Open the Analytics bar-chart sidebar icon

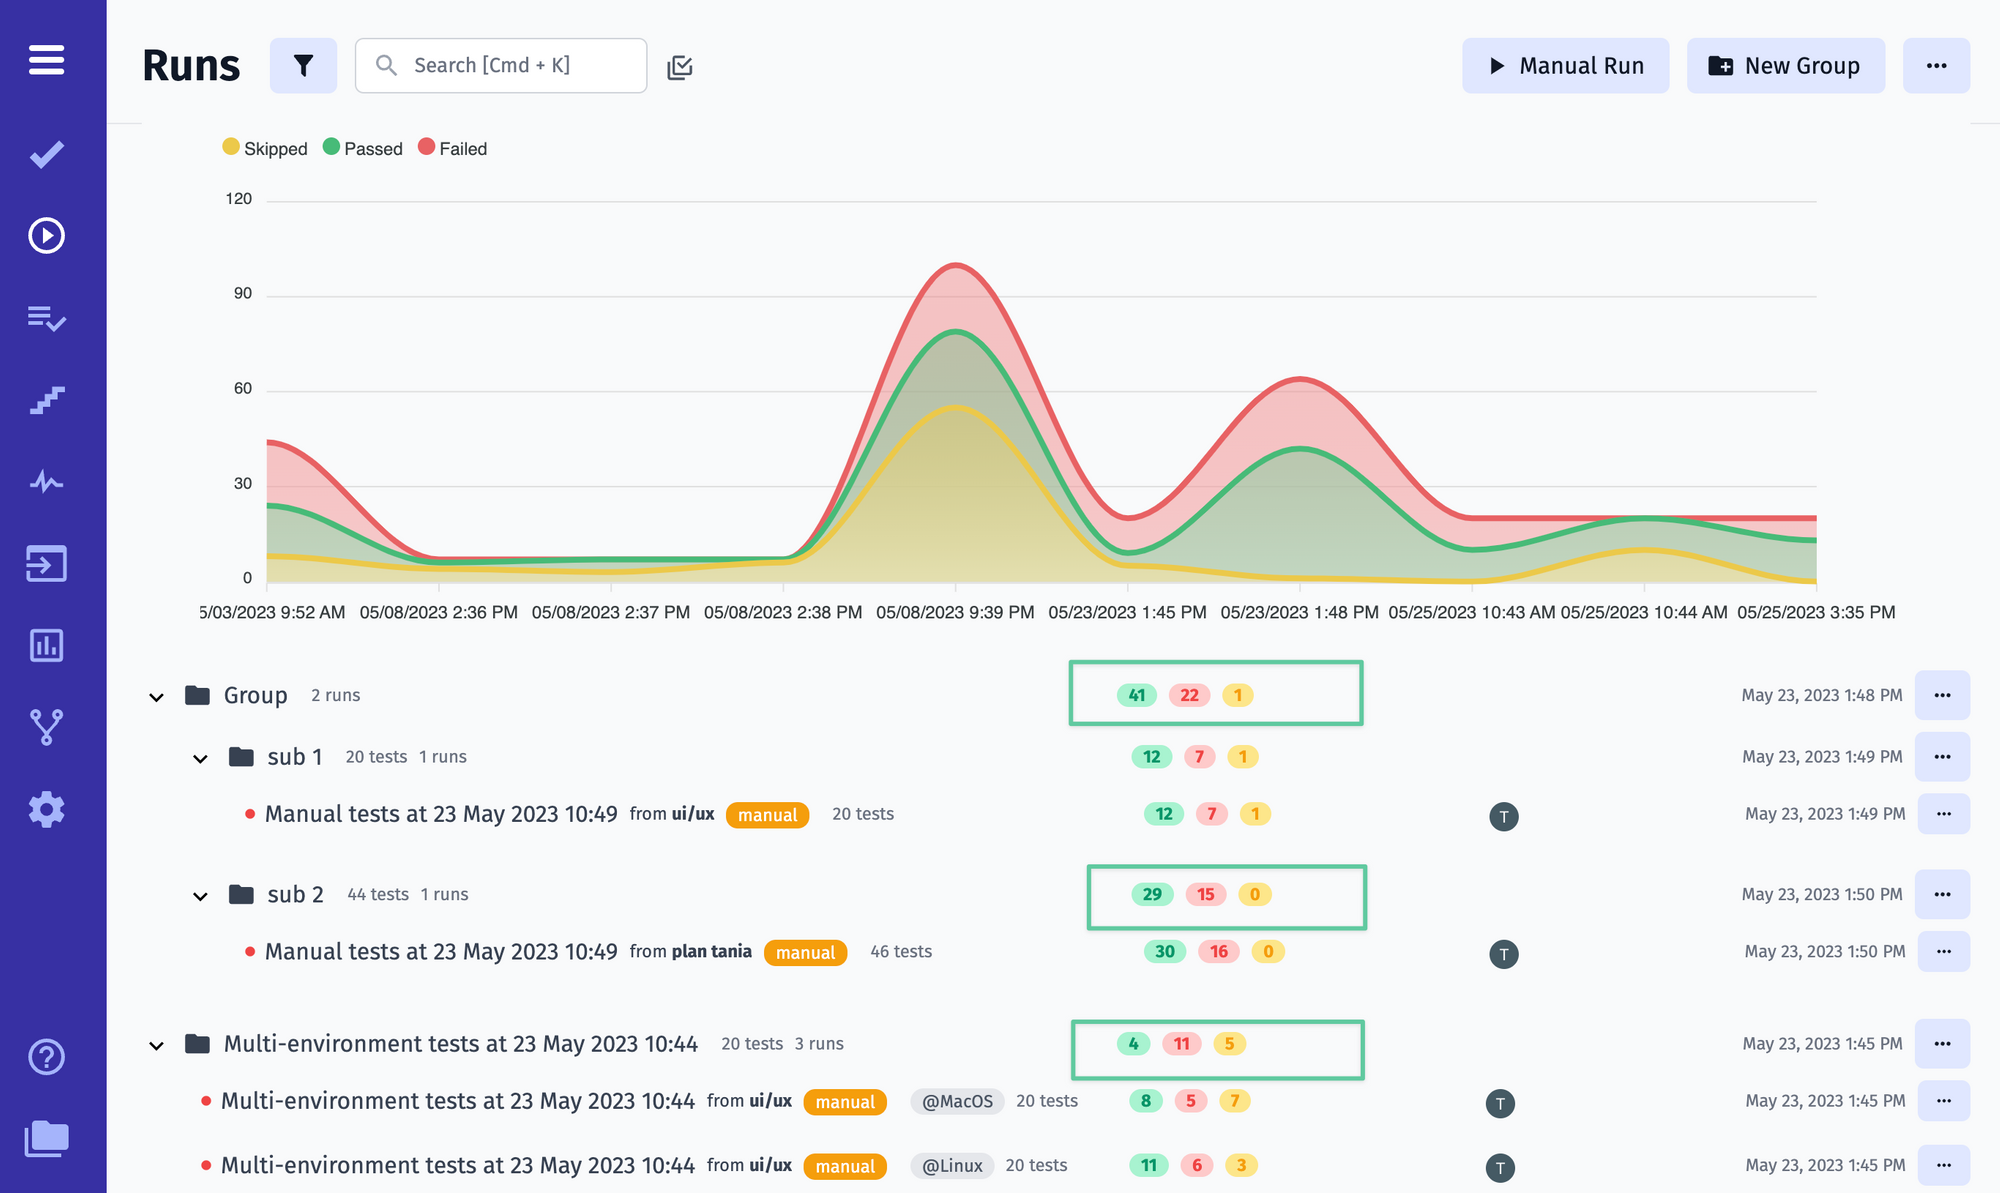(46, 646)
